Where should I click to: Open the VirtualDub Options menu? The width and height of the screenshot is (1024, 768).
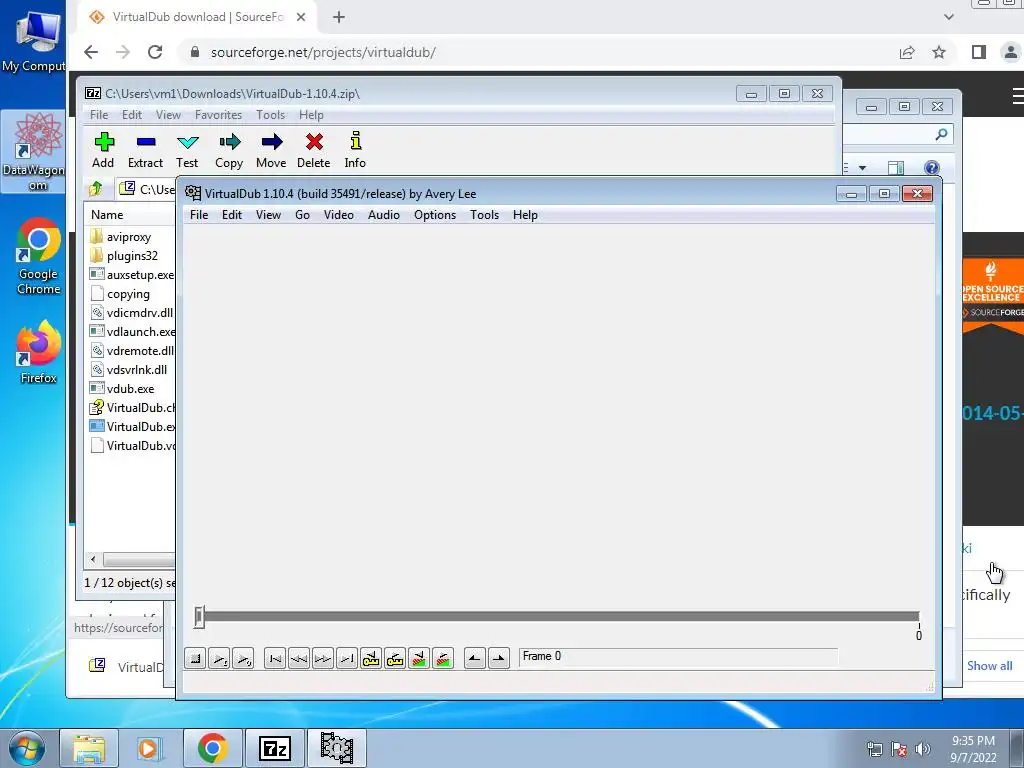click(x=435, y=215)
